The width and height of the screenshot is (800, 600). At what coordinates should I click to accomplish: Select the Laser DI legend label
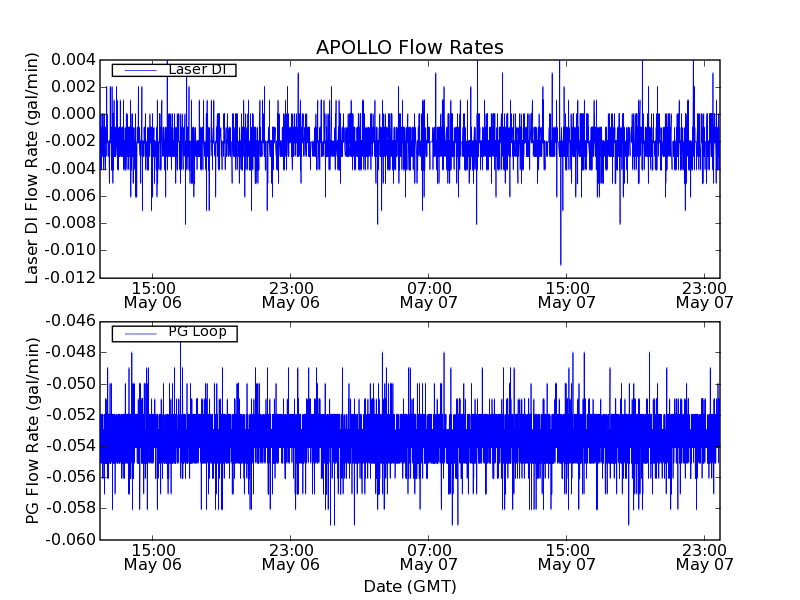coord(197,70)
